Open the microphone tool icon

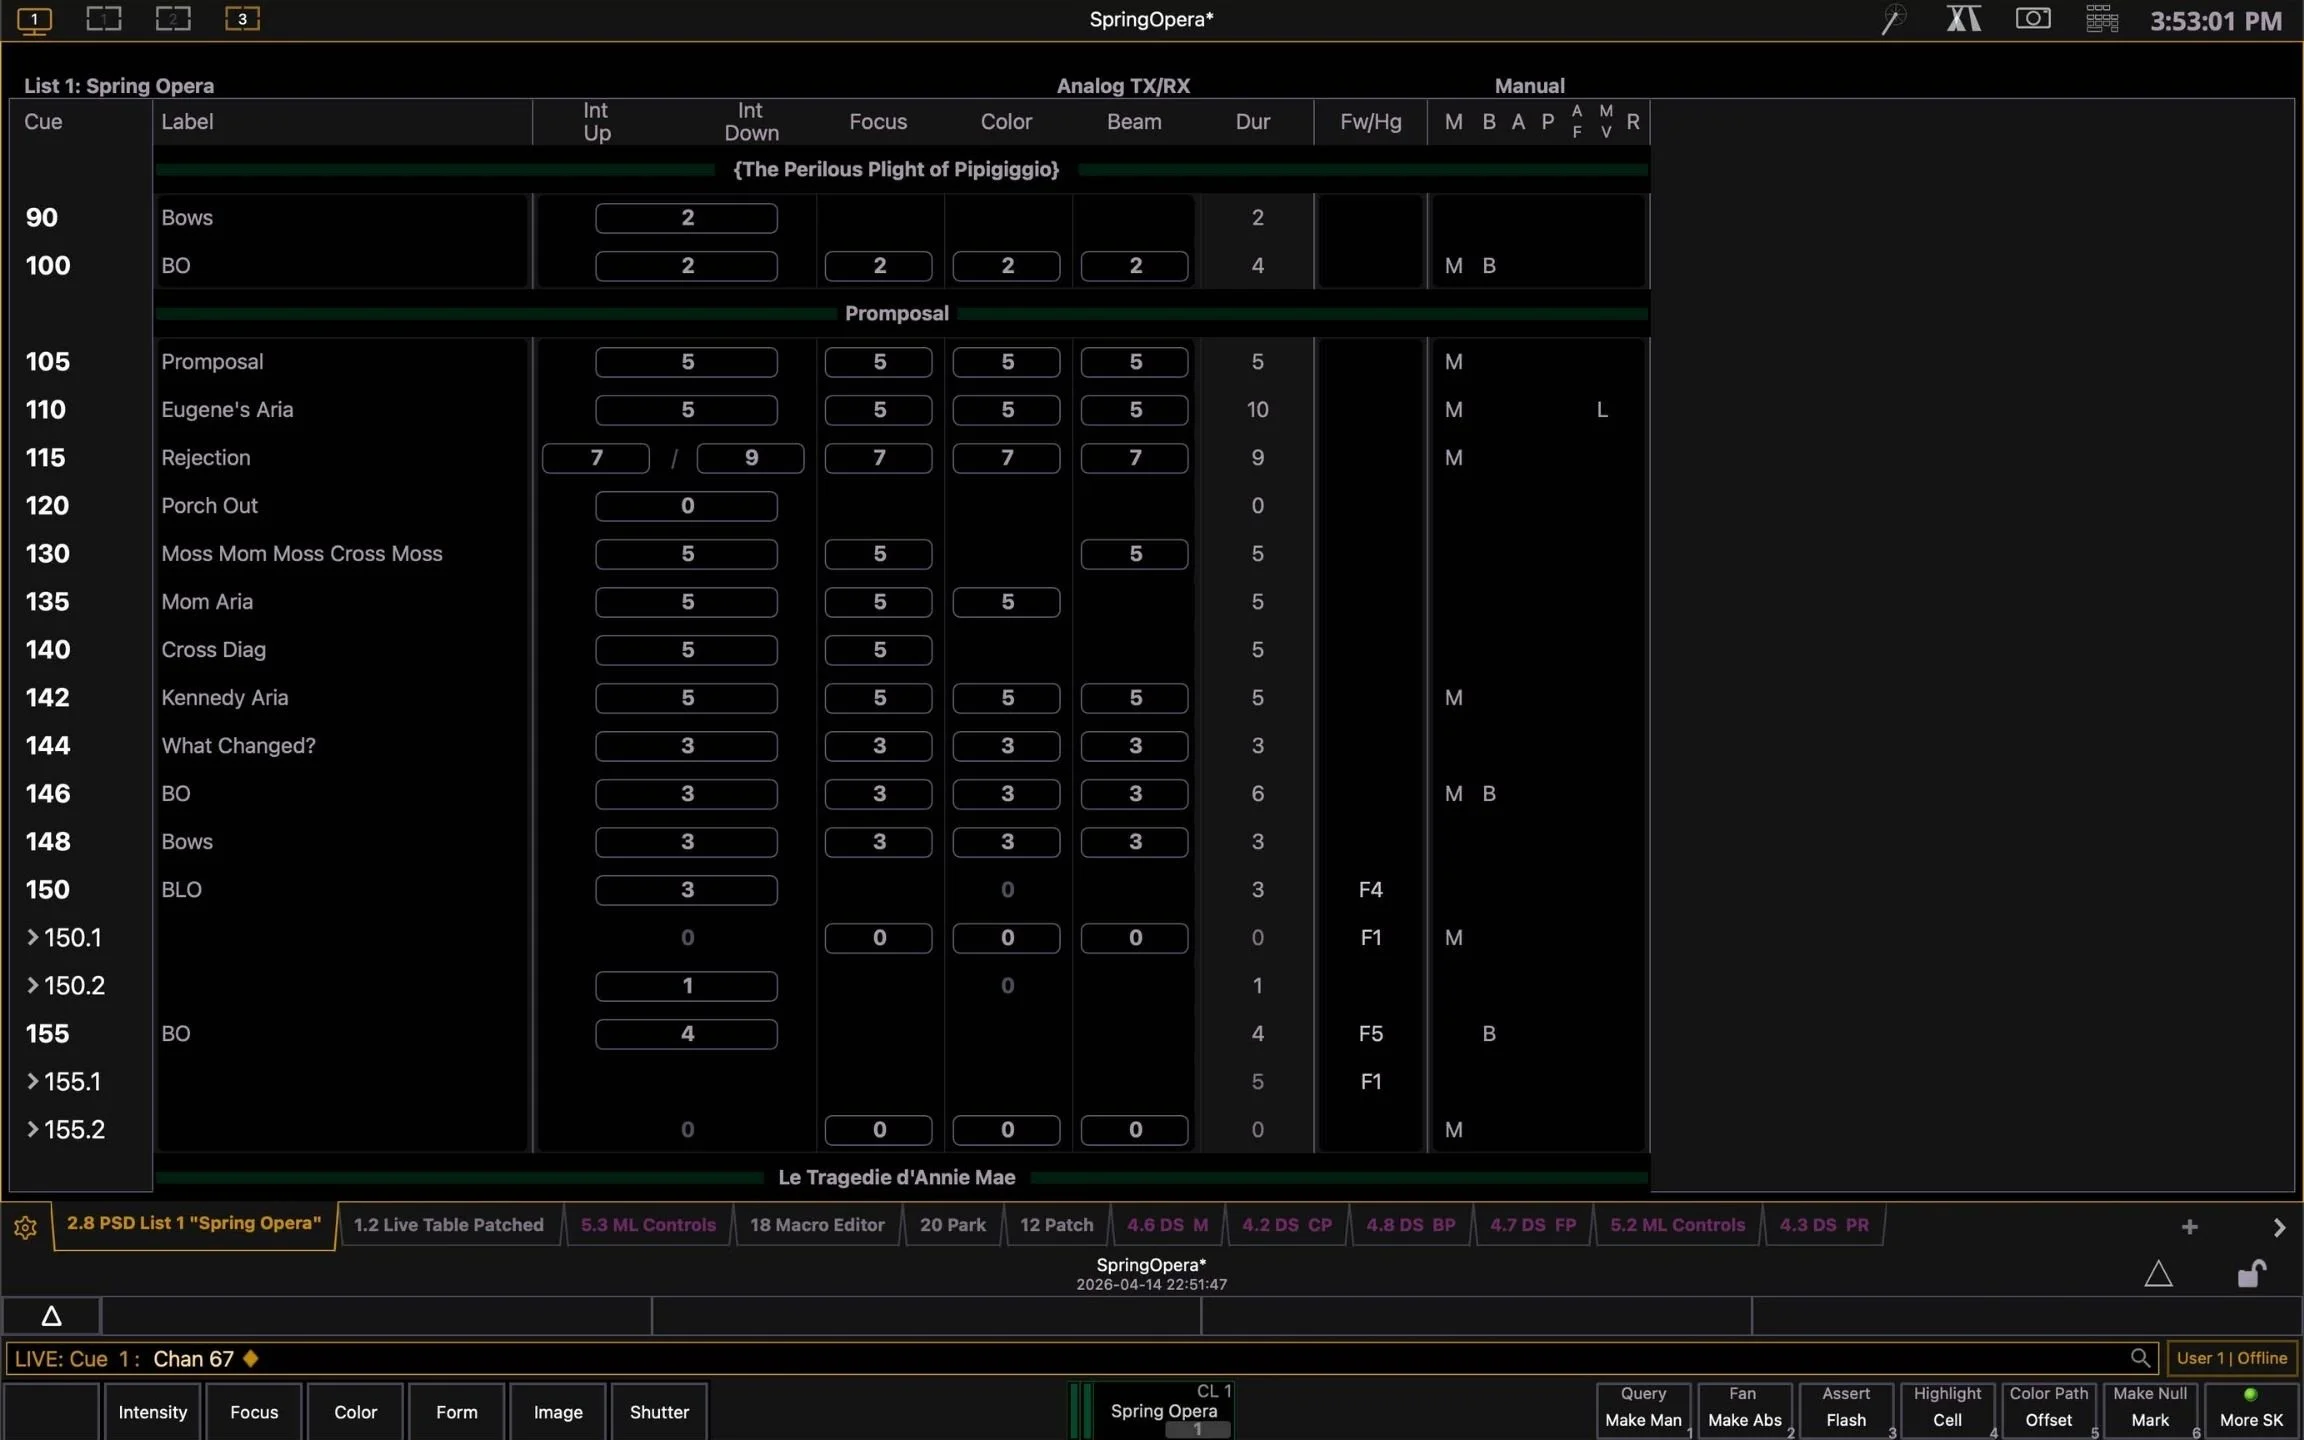[x=1892, y=20]
